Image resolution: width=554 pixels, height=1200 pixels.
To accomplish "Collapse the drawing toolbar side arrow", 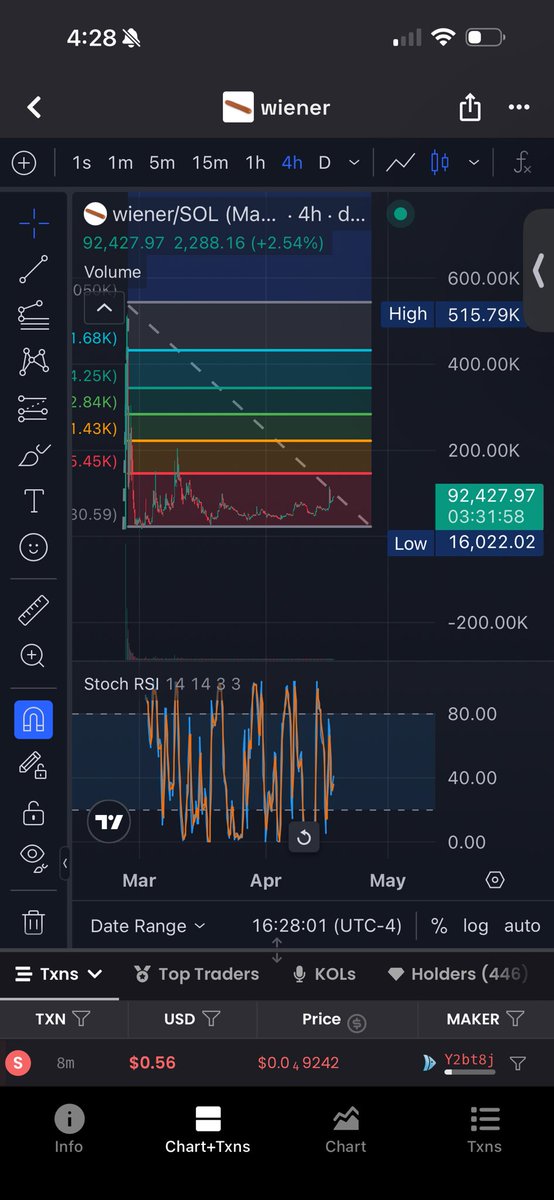I will [66, 861].
